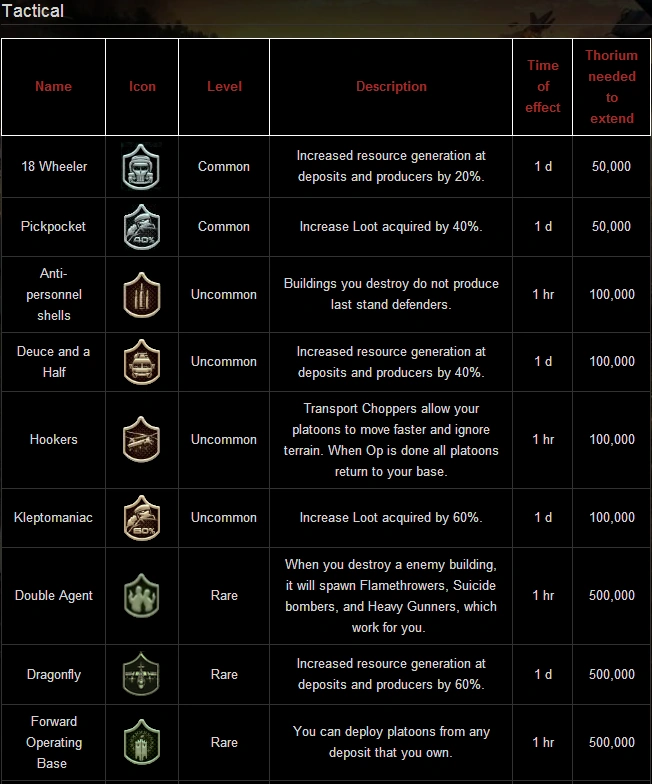Click the Double Agent name cell
The width and height of the screenshot is (652, 784).
pyautogui.click(x=54, y=596)
